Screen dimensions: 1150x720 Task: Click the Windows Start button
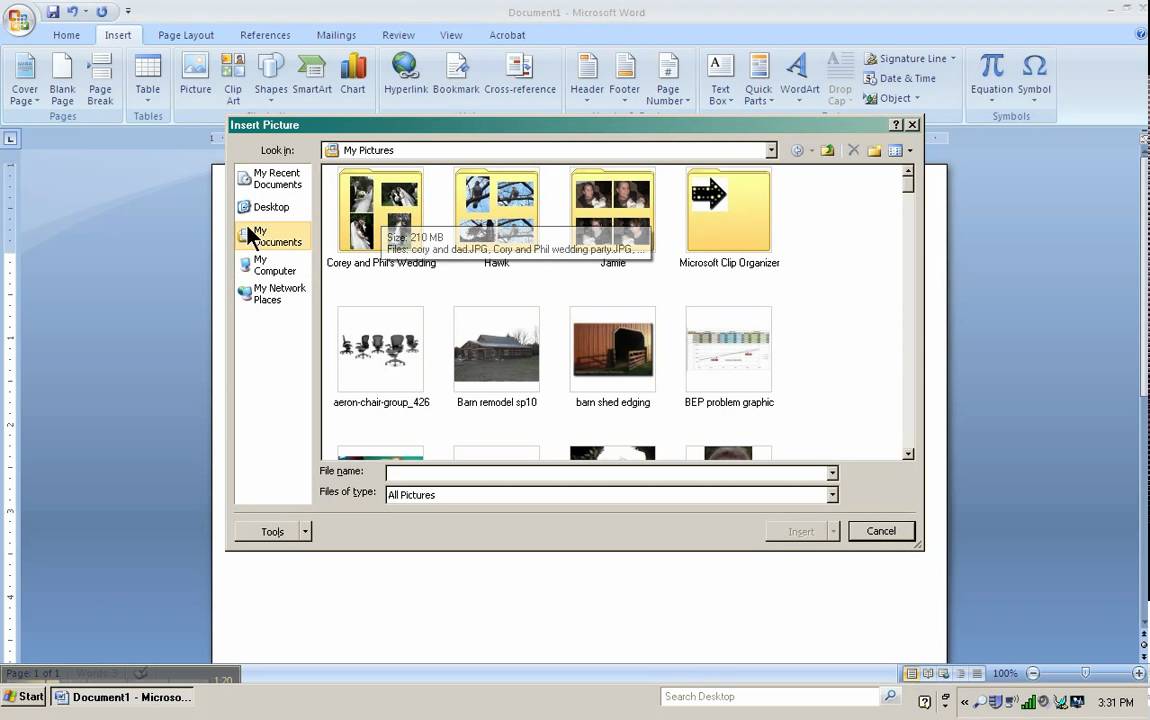click(x=23, y=697)
